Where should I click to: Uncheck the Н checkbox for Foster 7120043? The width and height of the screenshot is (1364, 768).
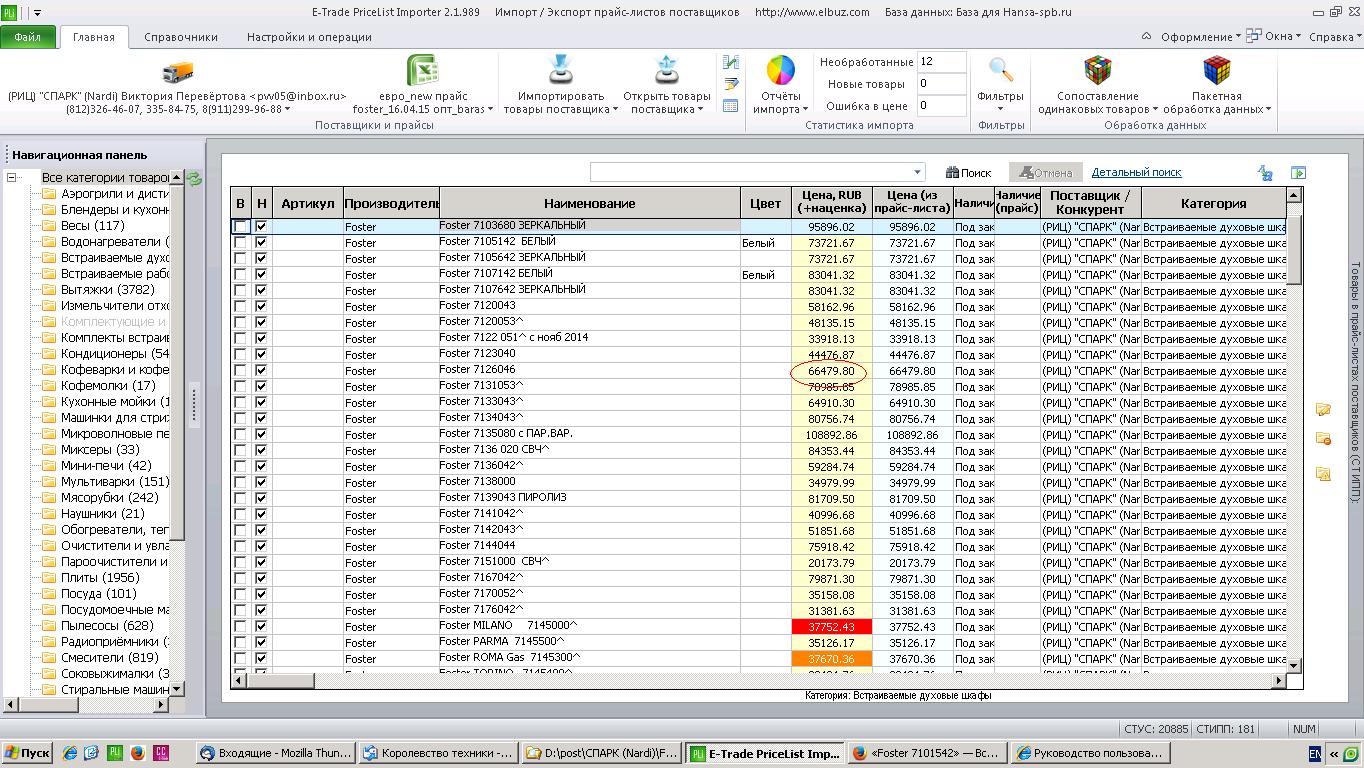pyautogui.click(x=261, y=307)
